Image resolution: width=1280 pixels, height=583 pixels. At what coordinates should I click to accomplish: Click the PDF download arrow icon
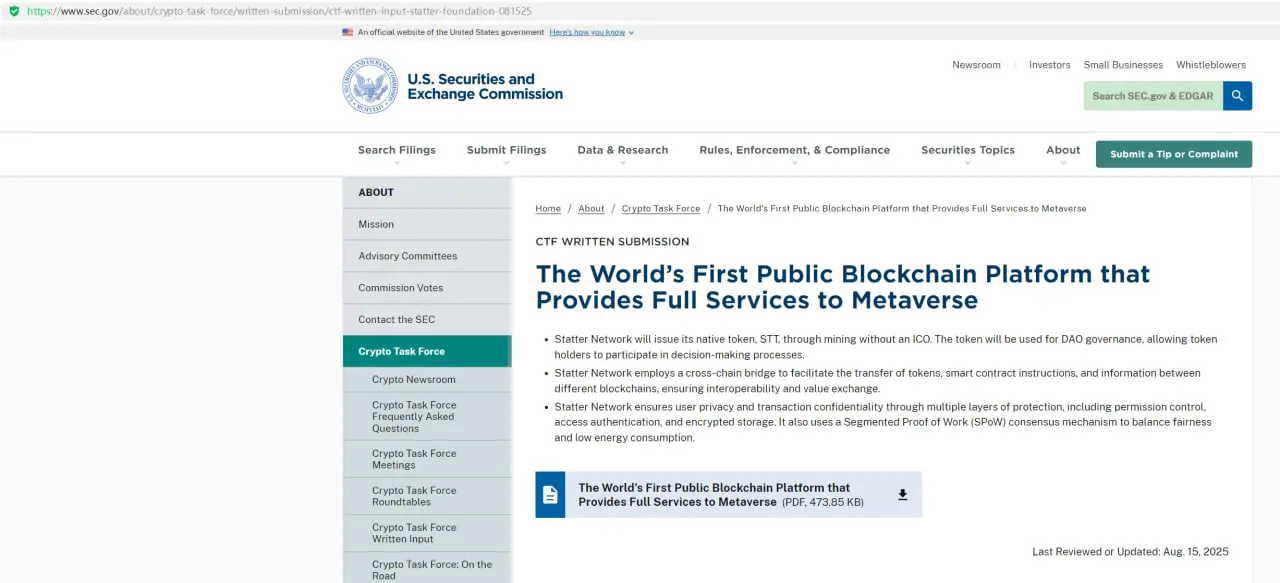click(902, 495)
